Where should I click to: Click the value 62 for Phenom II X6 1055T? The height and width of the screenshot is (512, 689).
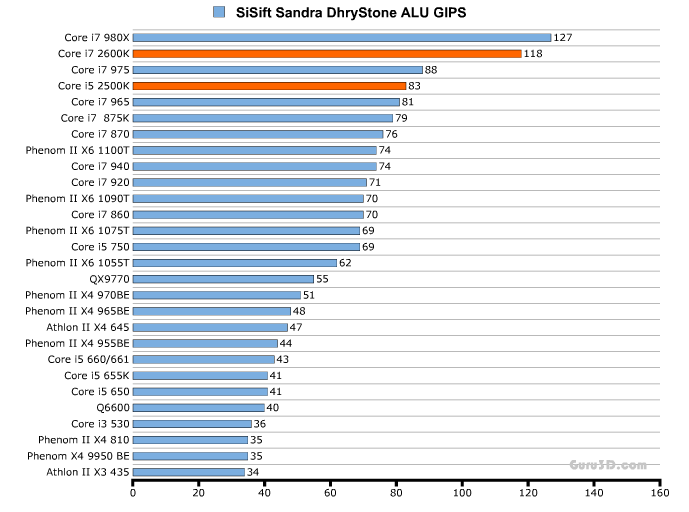tap(345, 263)
